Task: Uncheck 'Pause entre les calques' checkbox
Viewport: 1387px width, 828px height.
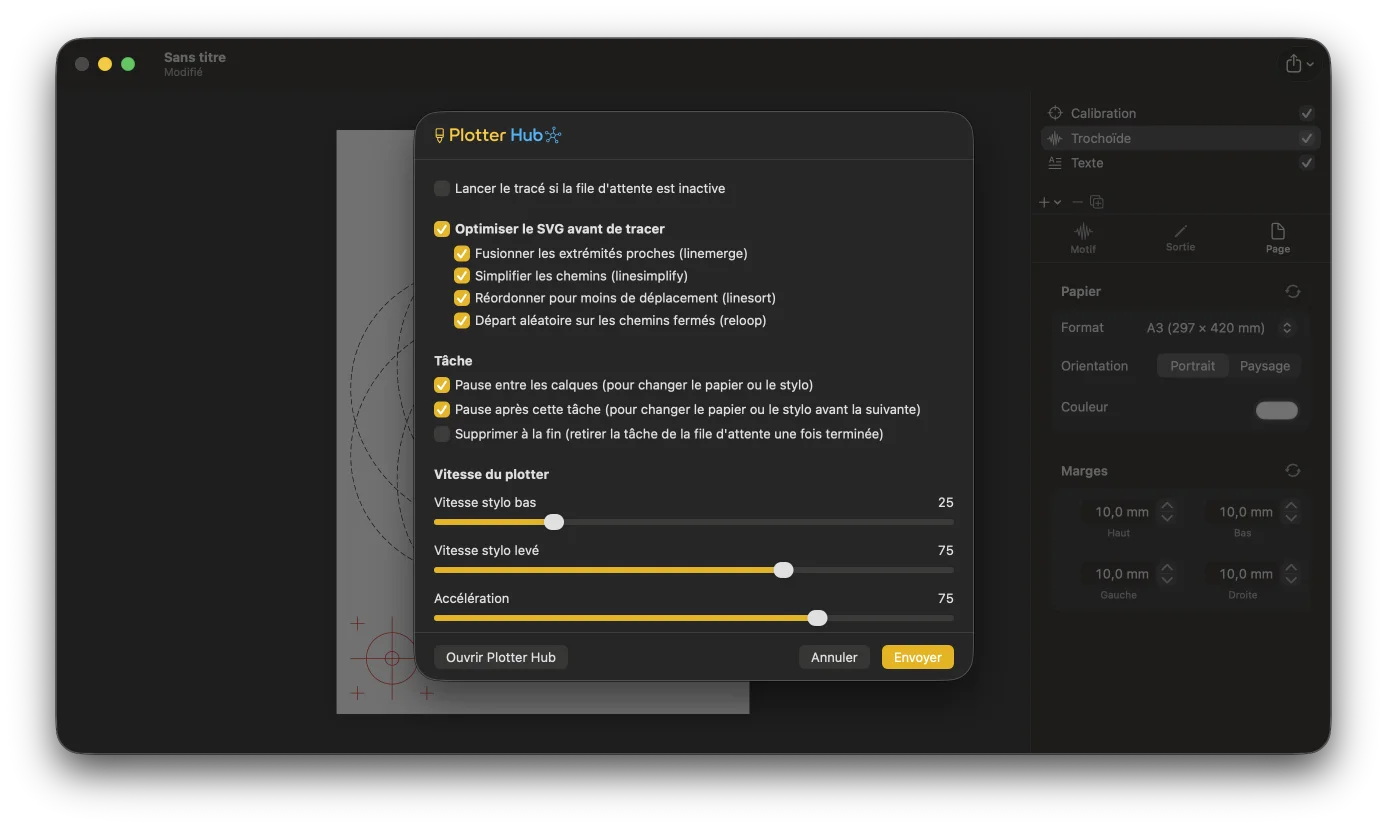Action: pos(442,385)
